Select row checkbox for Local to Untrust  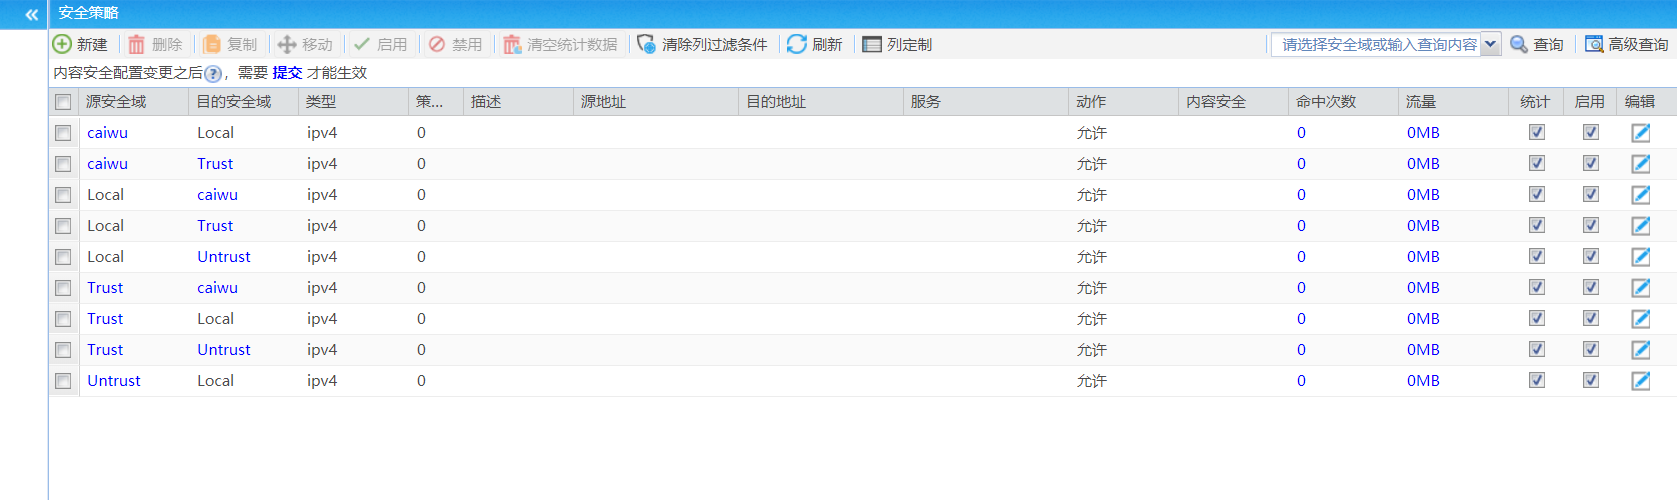click(63, 257)
